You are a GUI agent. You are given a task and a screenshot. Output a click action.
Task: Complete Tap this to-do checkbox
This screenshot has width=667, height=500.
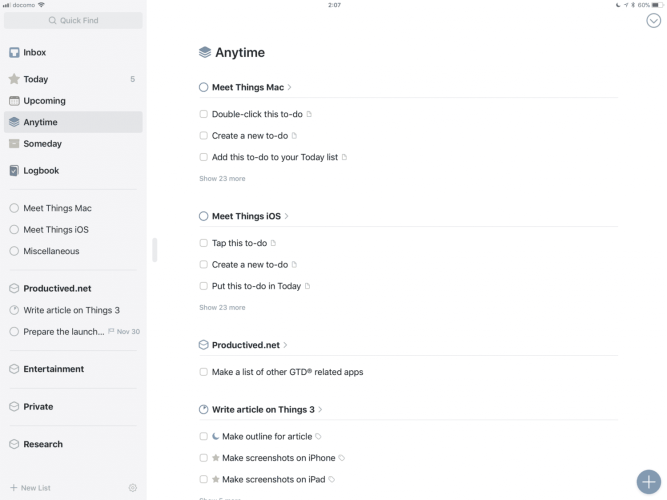click(203, 243)
